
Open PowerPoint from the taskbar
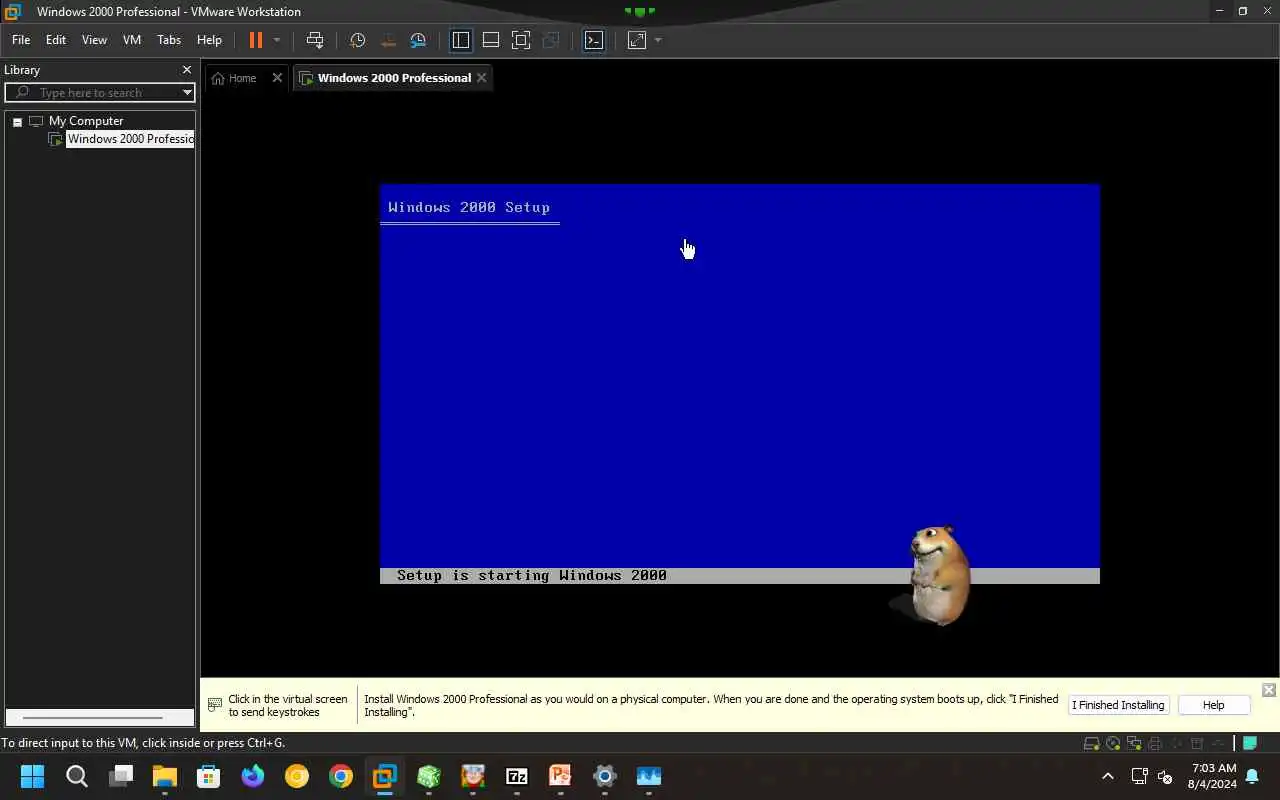click(x=561, y=776)
